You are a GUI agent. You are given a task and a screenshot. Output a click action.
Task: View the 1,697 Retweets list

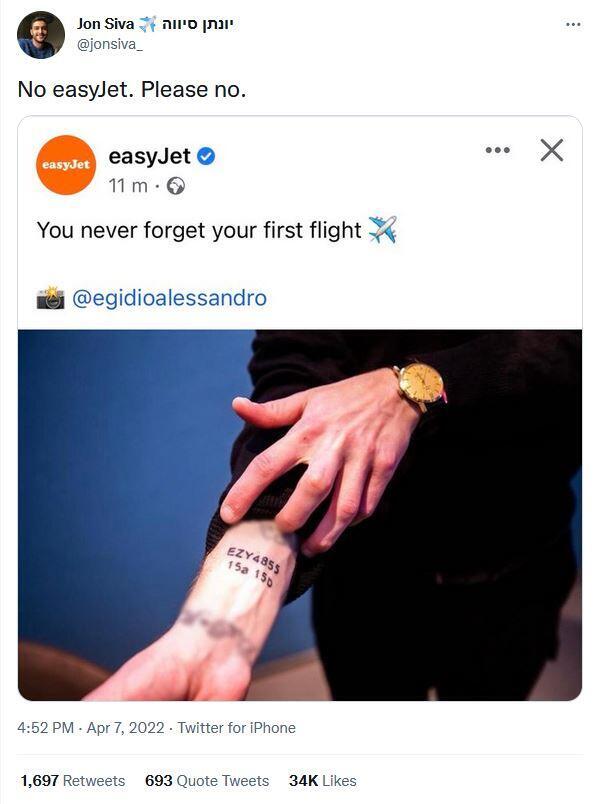[73, 780]
